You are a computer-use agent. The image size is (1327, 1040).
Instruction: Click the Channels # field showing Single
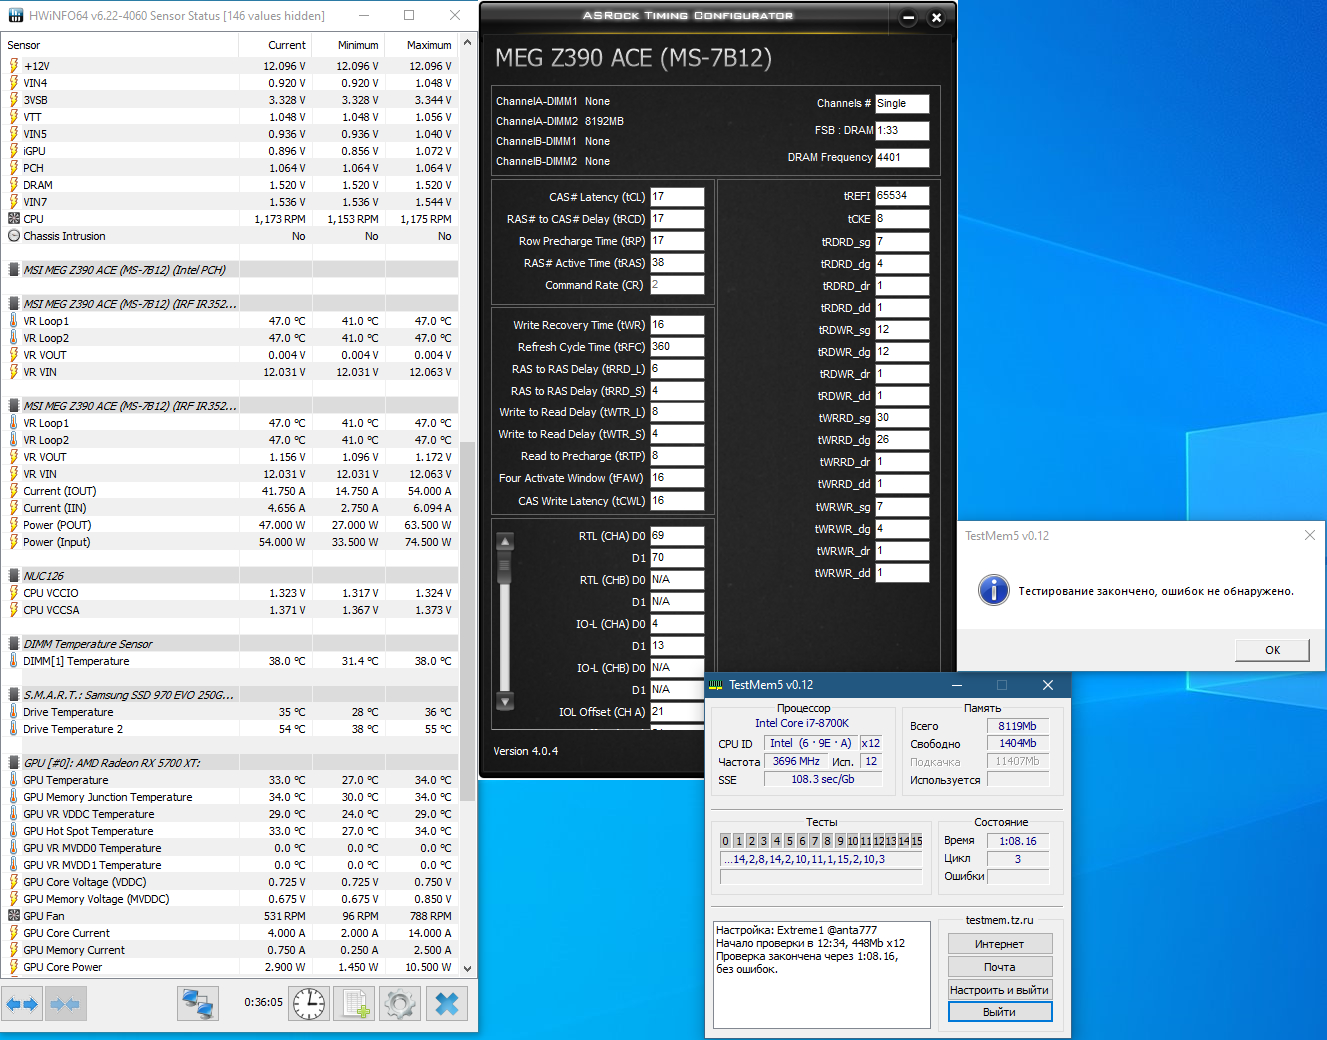902,104
